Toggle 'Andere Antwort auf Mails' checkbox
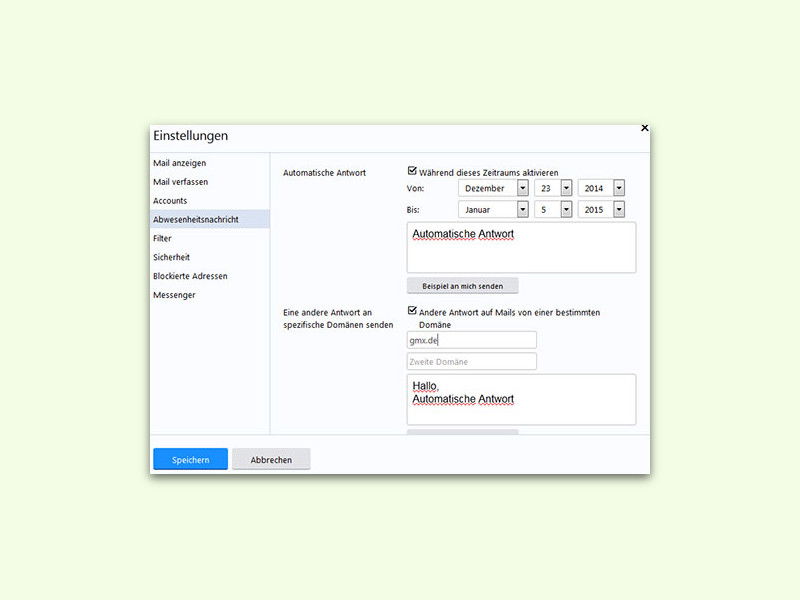The height and width of the screenshot is (600, 800). [x=412, y=311]
